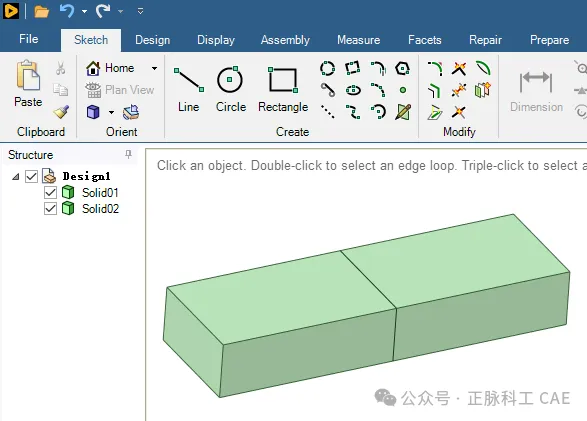The height and width of the screenshot is (421, 587).
Task: Click the Paste button
Action: pyautogui.click(x=28, y=83)
